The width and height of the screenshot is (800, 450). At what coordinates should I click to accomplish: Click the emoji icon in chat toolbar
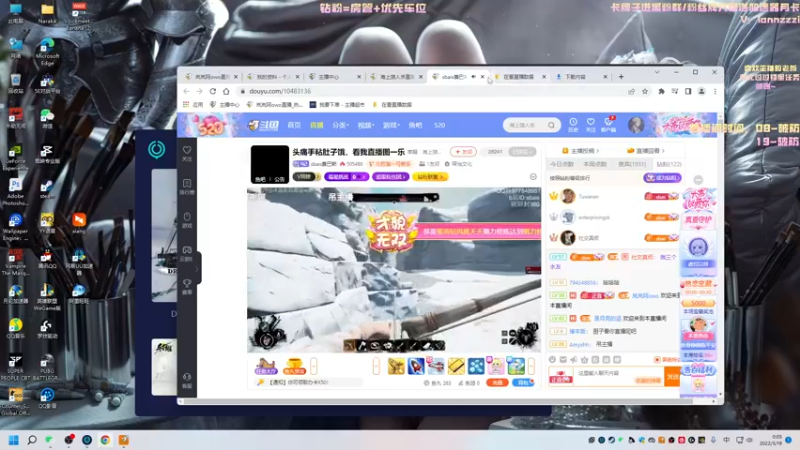[553, 360]
